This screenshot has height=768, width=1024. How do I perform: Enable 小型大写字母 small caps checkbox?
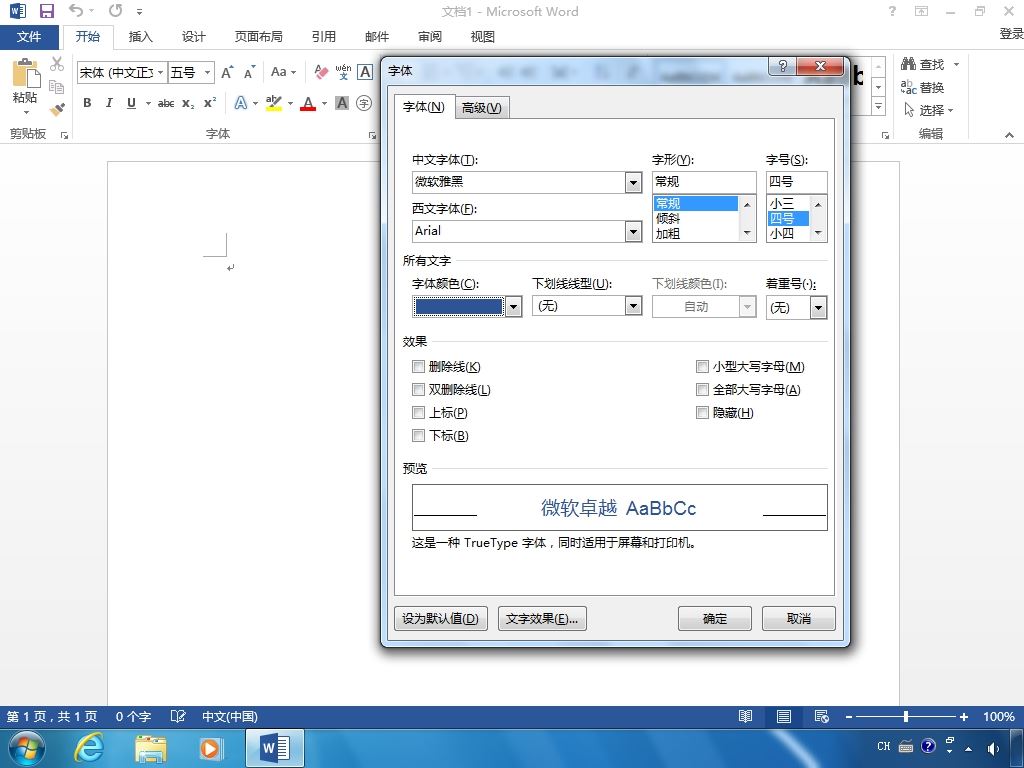(702, 366)
